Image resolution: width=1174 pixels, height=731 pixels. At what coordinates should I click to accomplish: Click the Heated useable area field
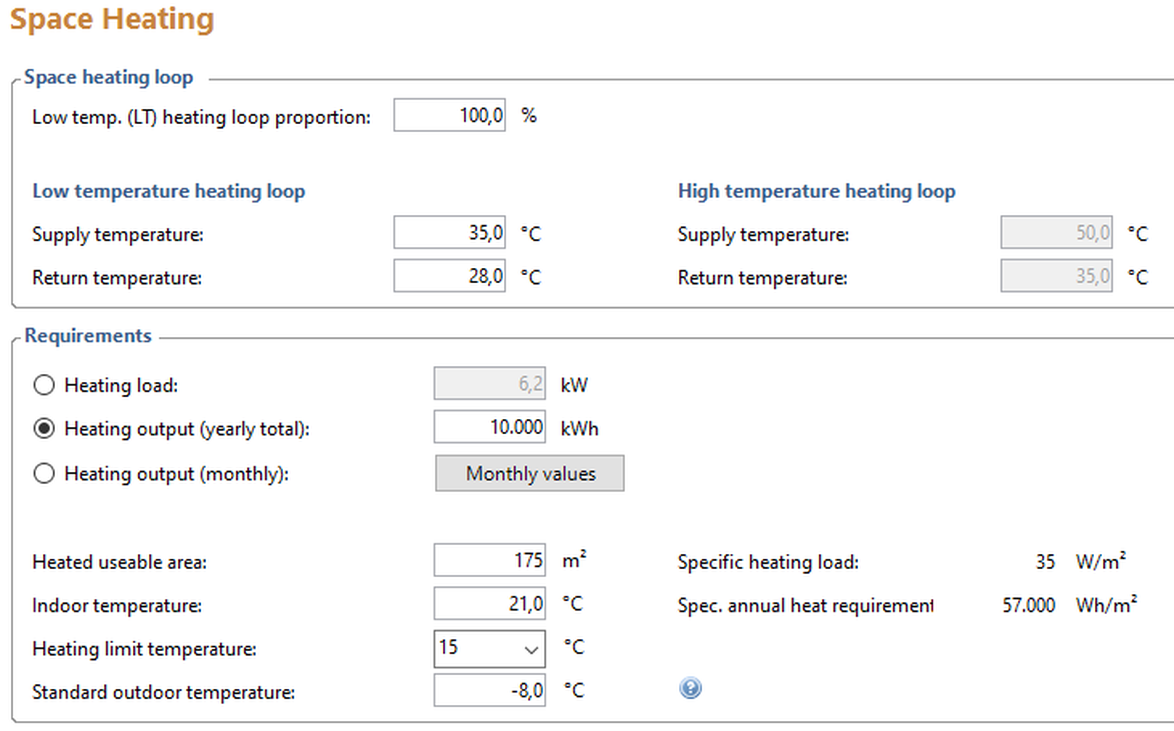(x=490, y=561)
